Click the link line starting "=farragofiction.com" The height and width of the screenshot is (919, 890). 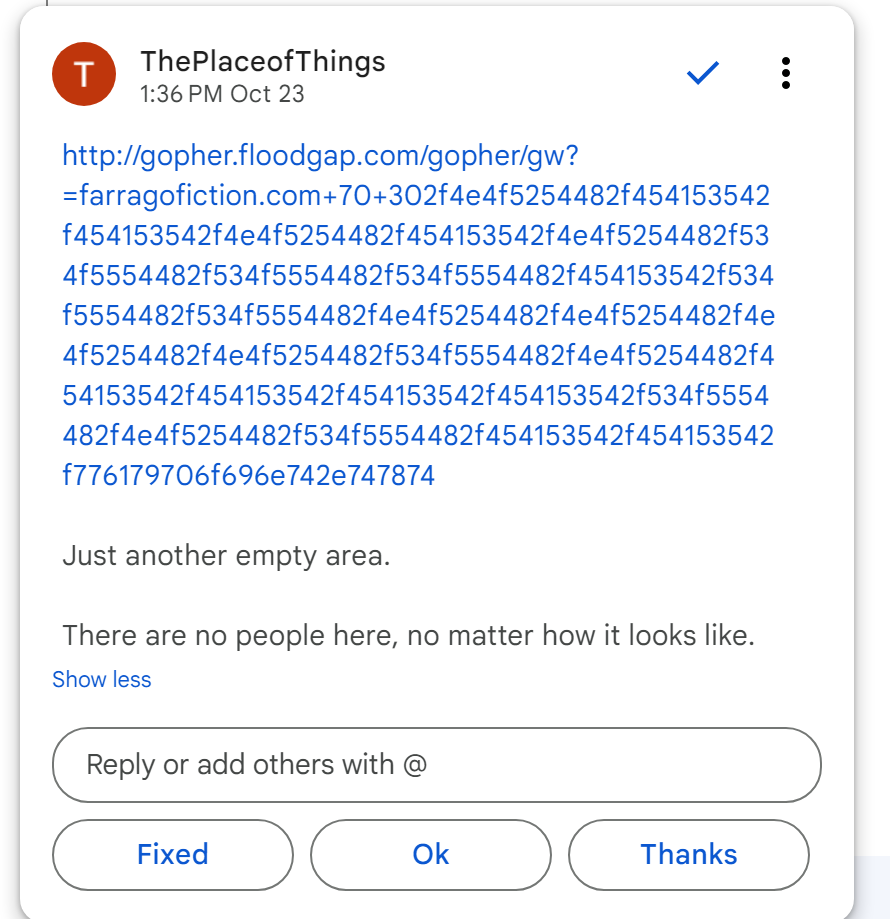416,195
